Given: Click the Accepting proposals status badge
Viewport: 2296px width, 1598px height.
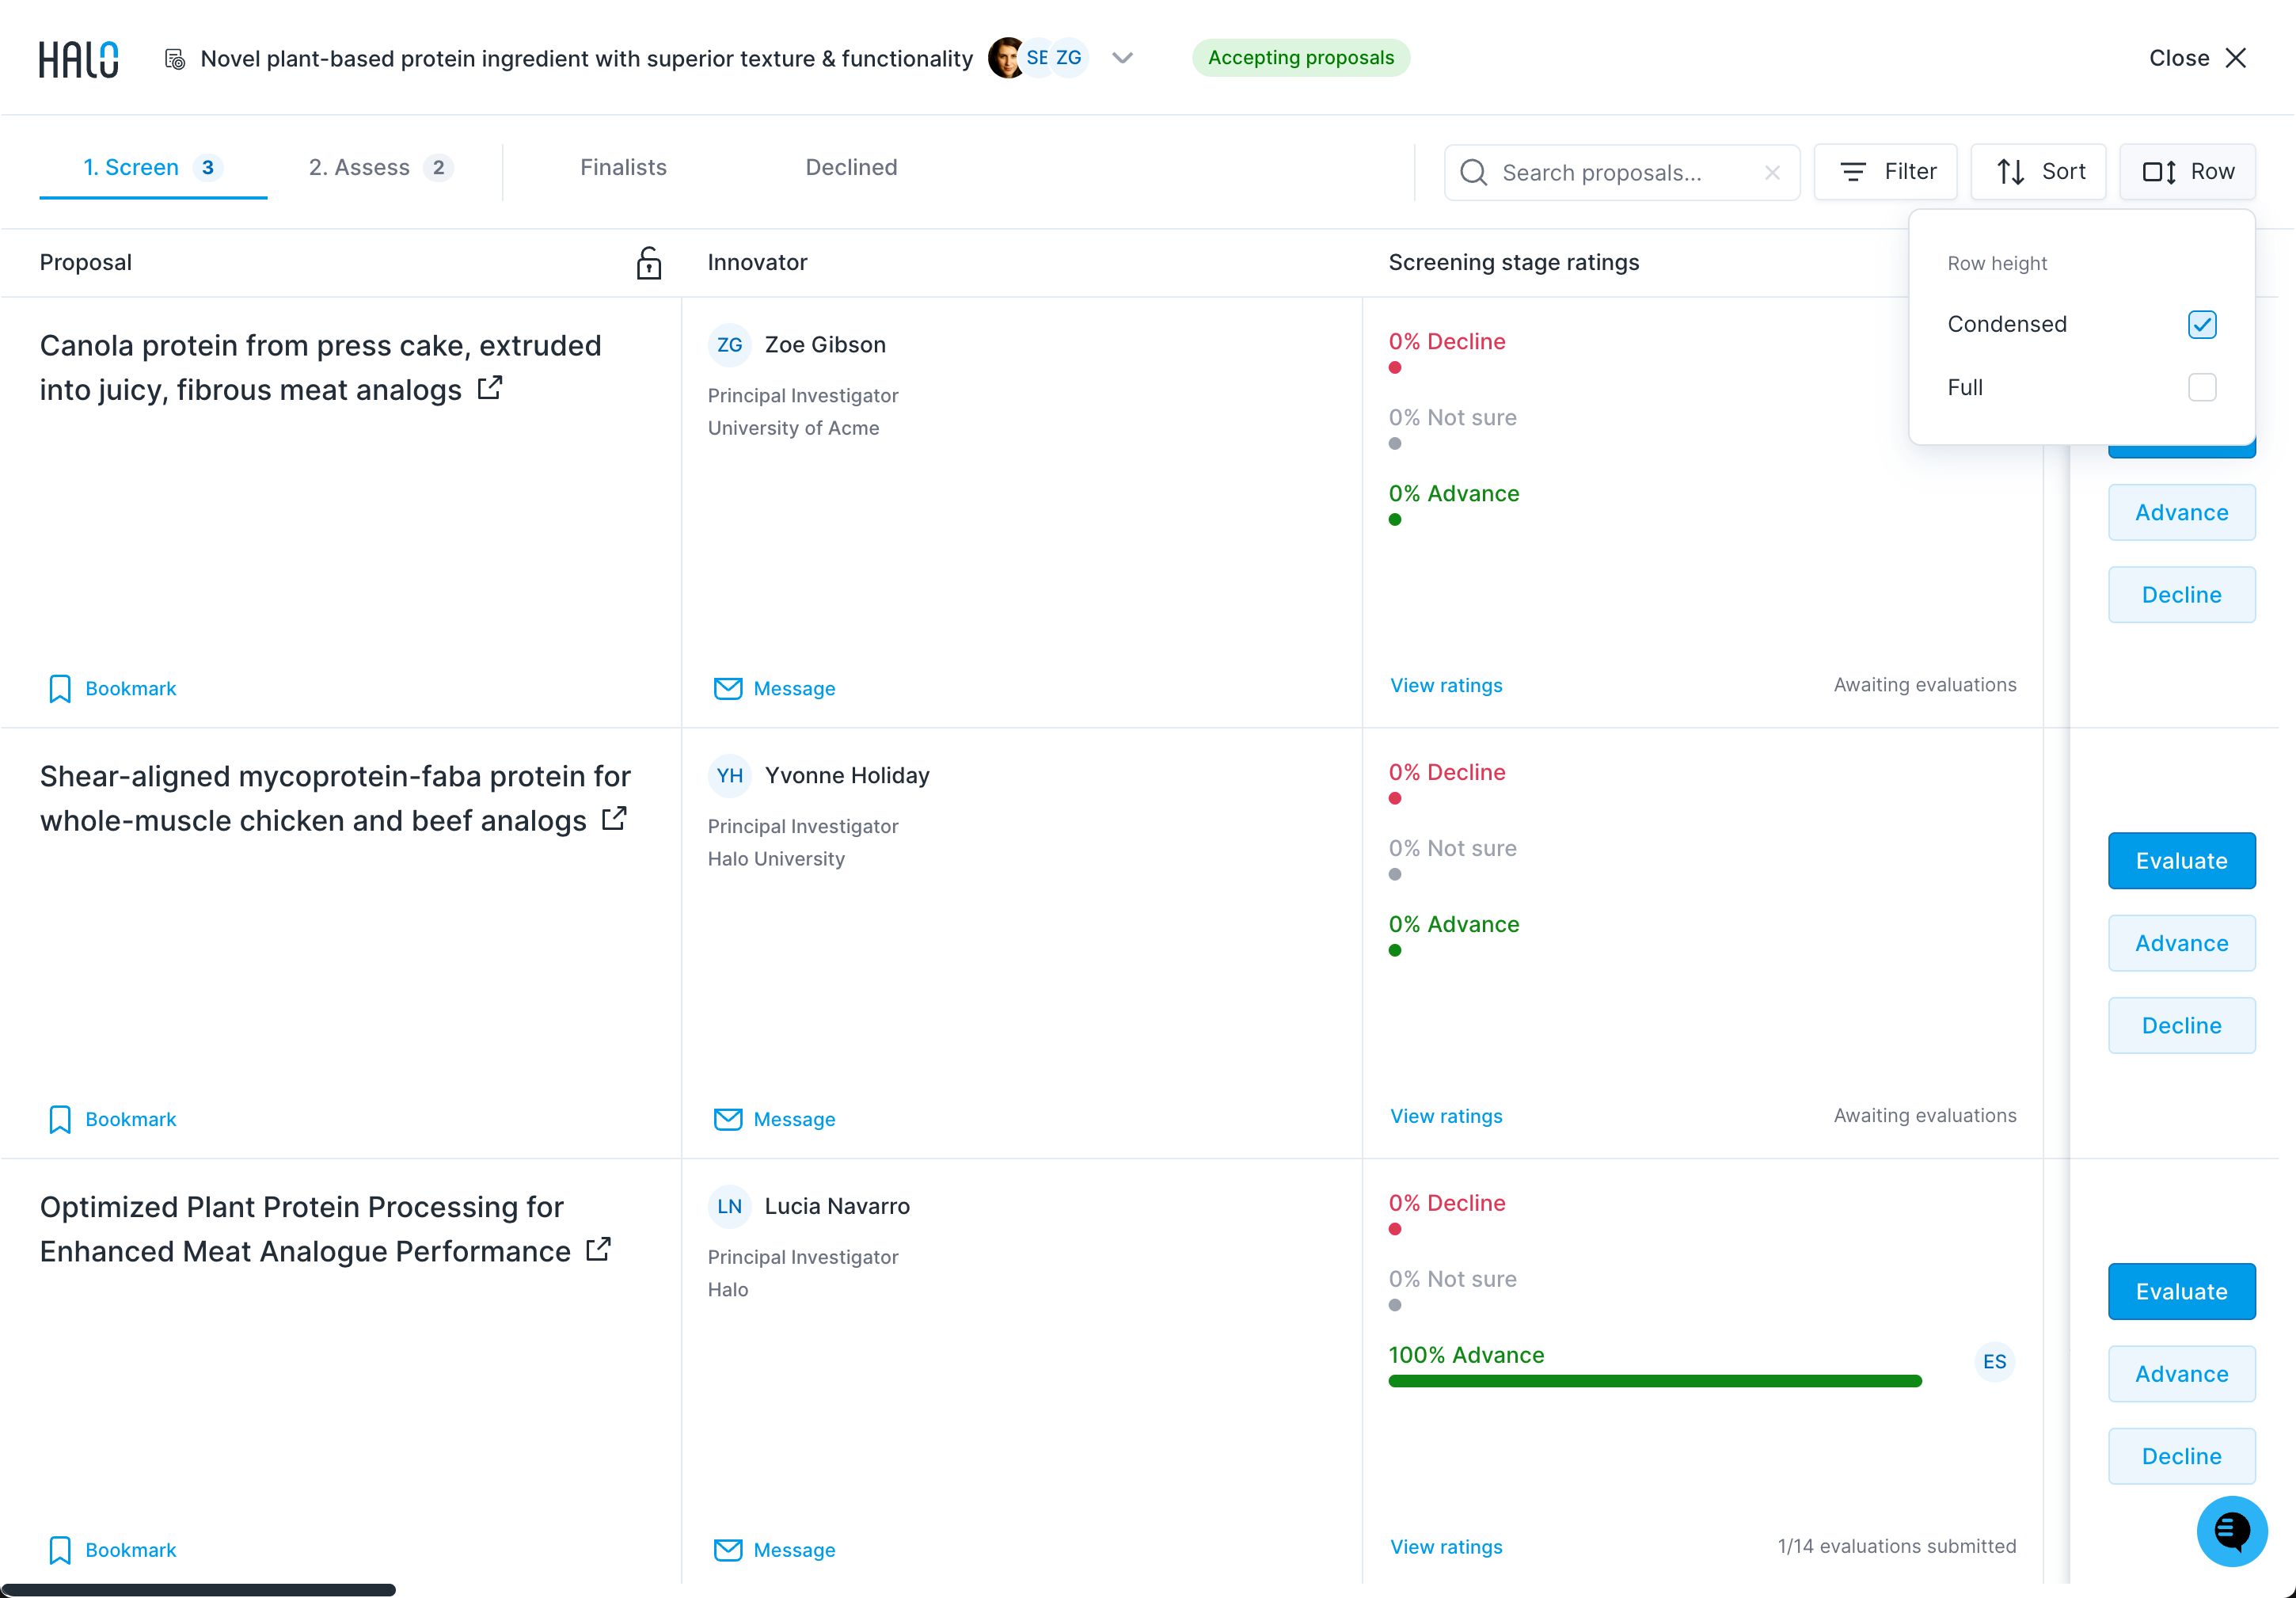Looking at the screenshot, I should (1300, 58).
